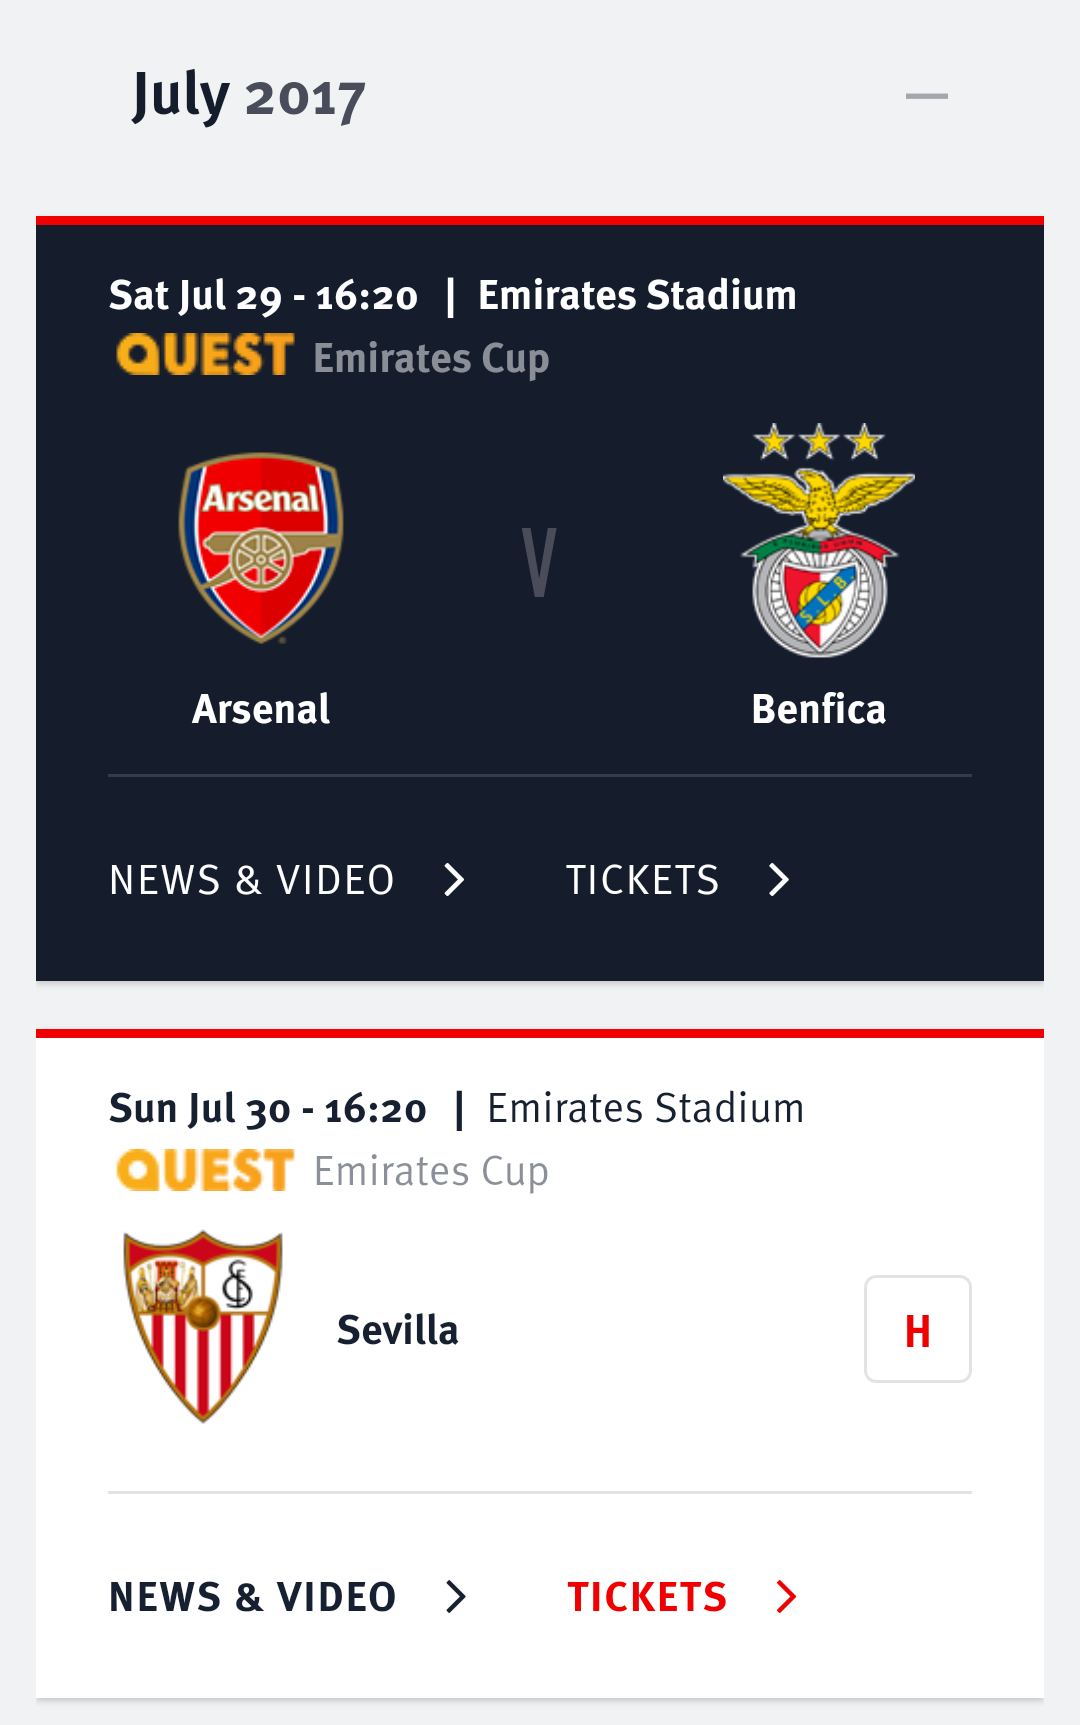Screen dimensions: 1080x1725
Task: Click arrow next to Benfica News & Video
Action: [455, 880]
